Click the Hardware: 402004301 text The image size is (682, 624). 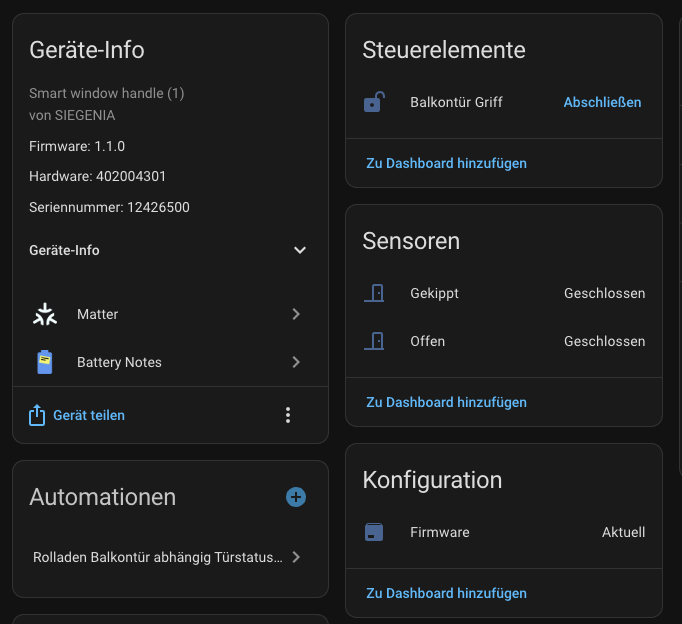point(97,176)
